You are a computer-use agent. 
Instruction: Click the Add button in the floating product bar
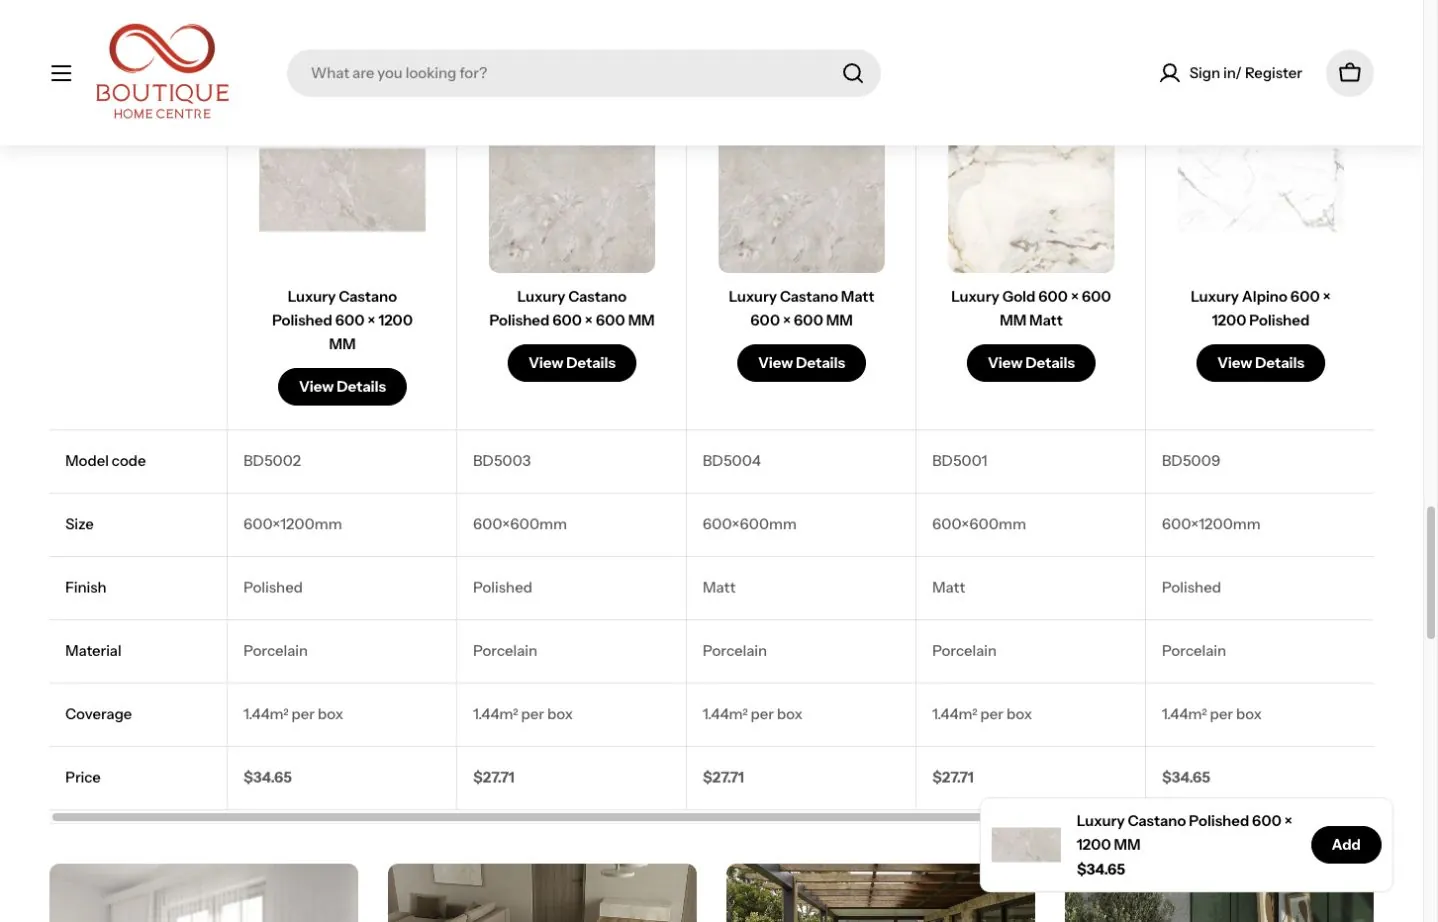click(1345, 845)
